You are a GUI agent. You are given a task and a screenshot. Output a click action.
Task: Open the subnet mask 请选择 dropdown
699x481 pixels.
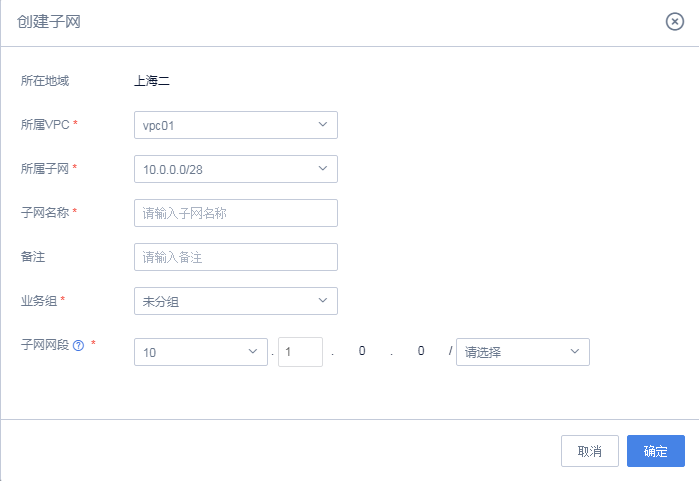(522, 352)
